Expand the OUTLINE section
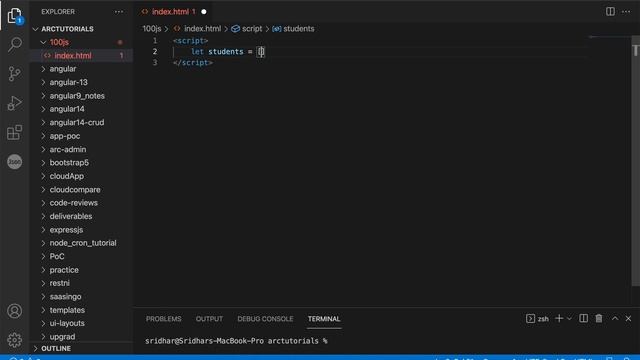The height and width of the screenshot is (360, 640). pos(56,349)
